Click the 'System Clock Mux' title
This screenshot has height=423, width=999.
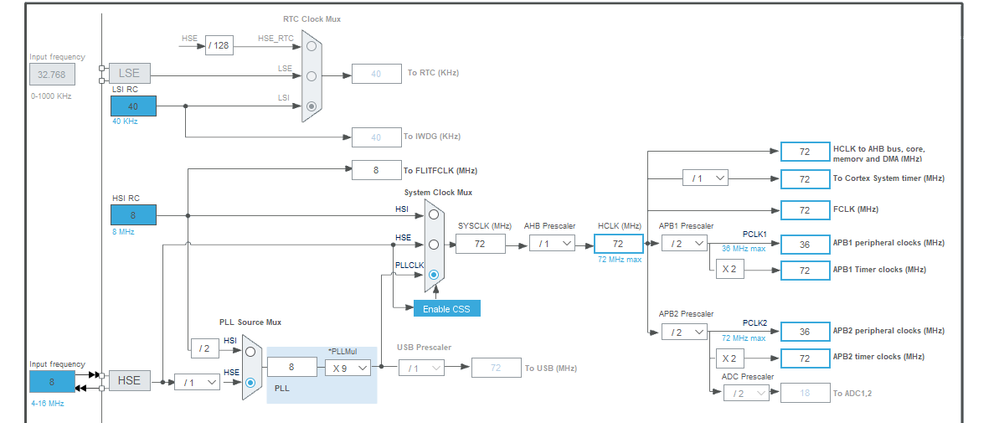(x=438, y=192)
